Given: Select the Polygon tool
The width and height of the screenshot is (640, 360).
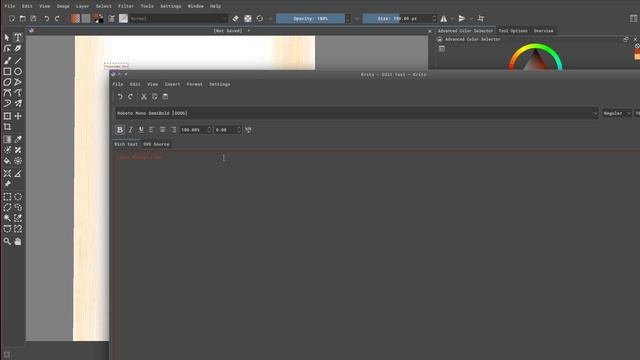Looking at the screenshot, I should 7,82.
